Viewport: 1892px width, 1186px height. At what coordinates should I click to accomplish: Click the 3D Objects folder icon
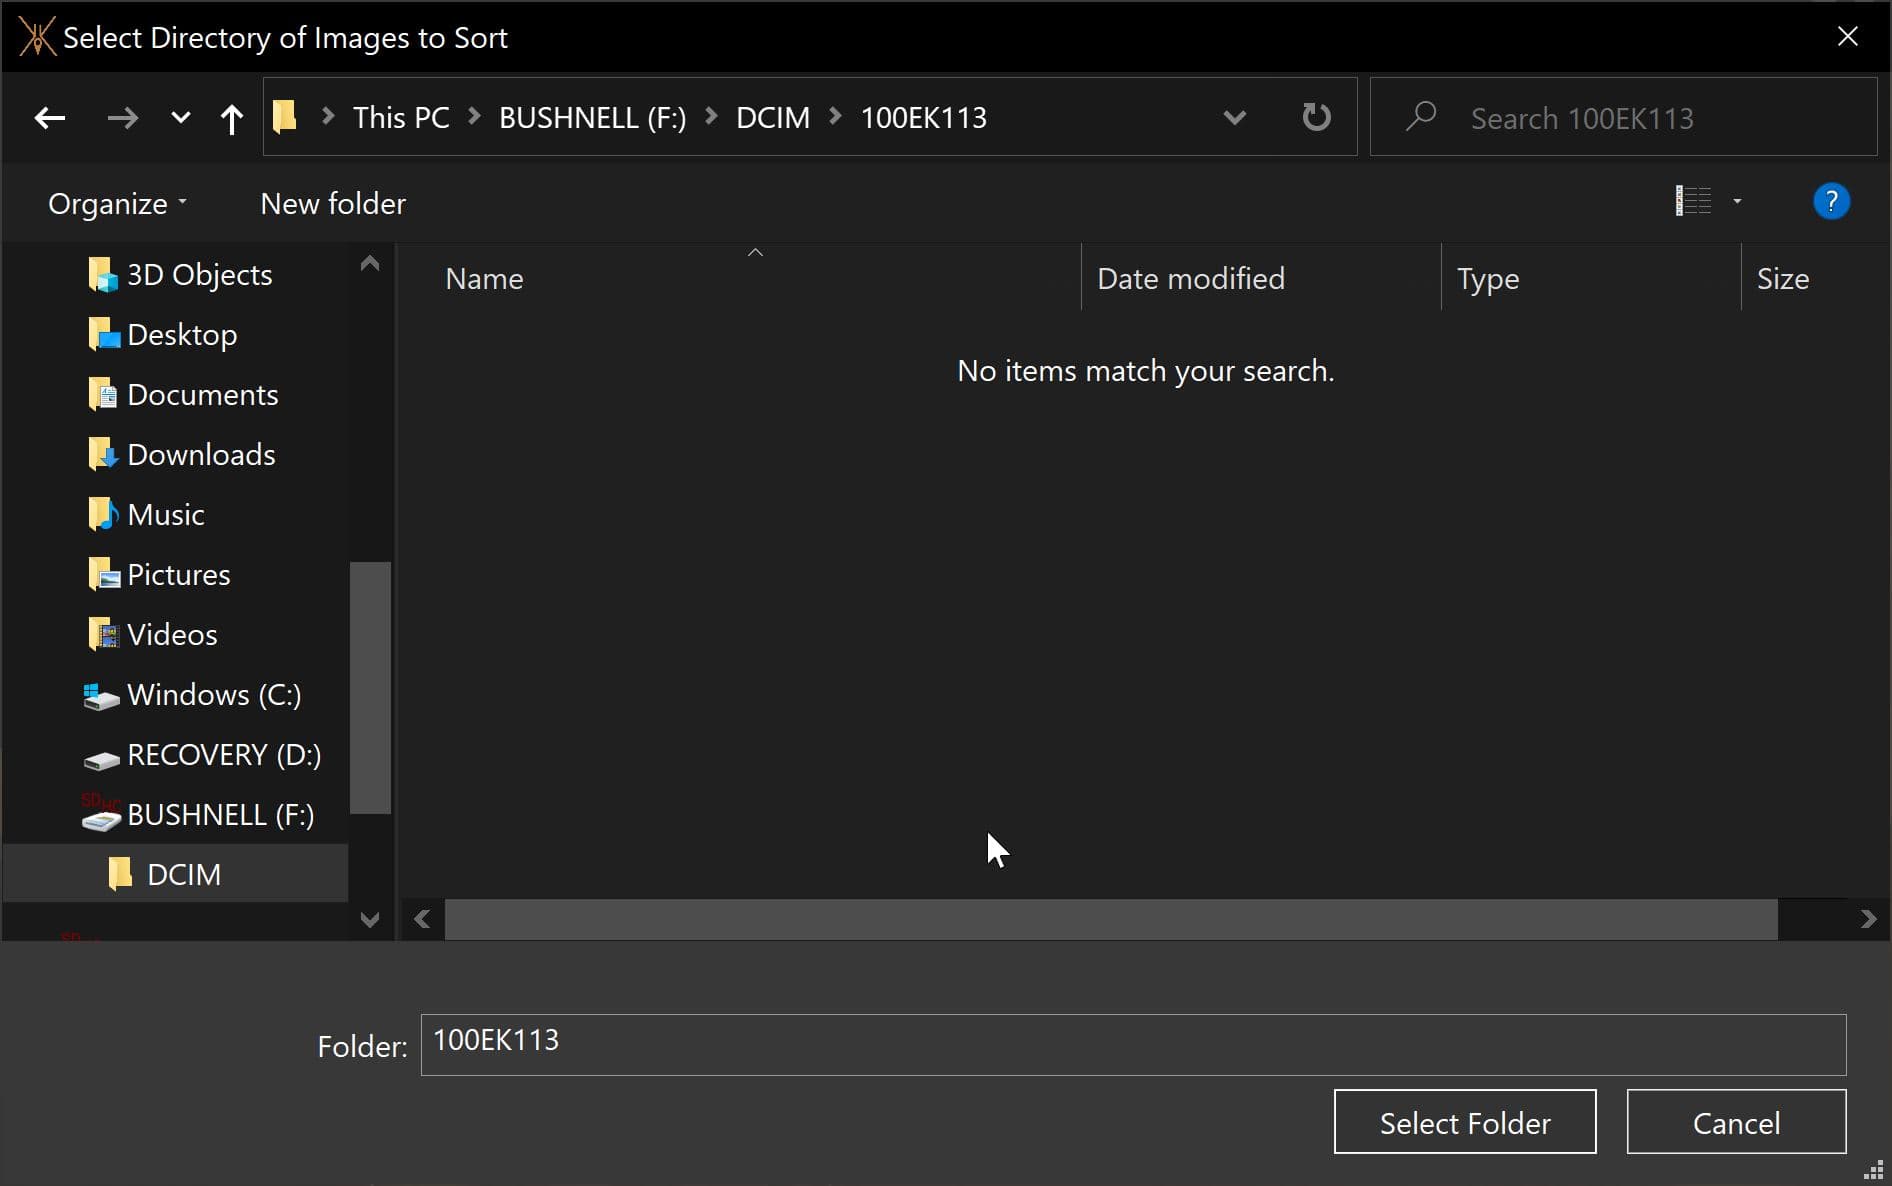pos(103,274)
